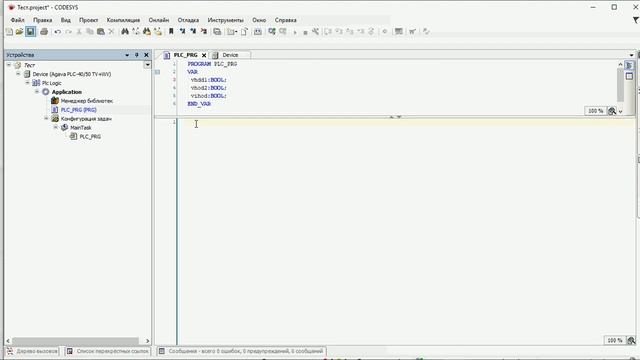Open the Устройства panel dropdown arrow
This screenshot has height=360, width=640.
(127, 55)
